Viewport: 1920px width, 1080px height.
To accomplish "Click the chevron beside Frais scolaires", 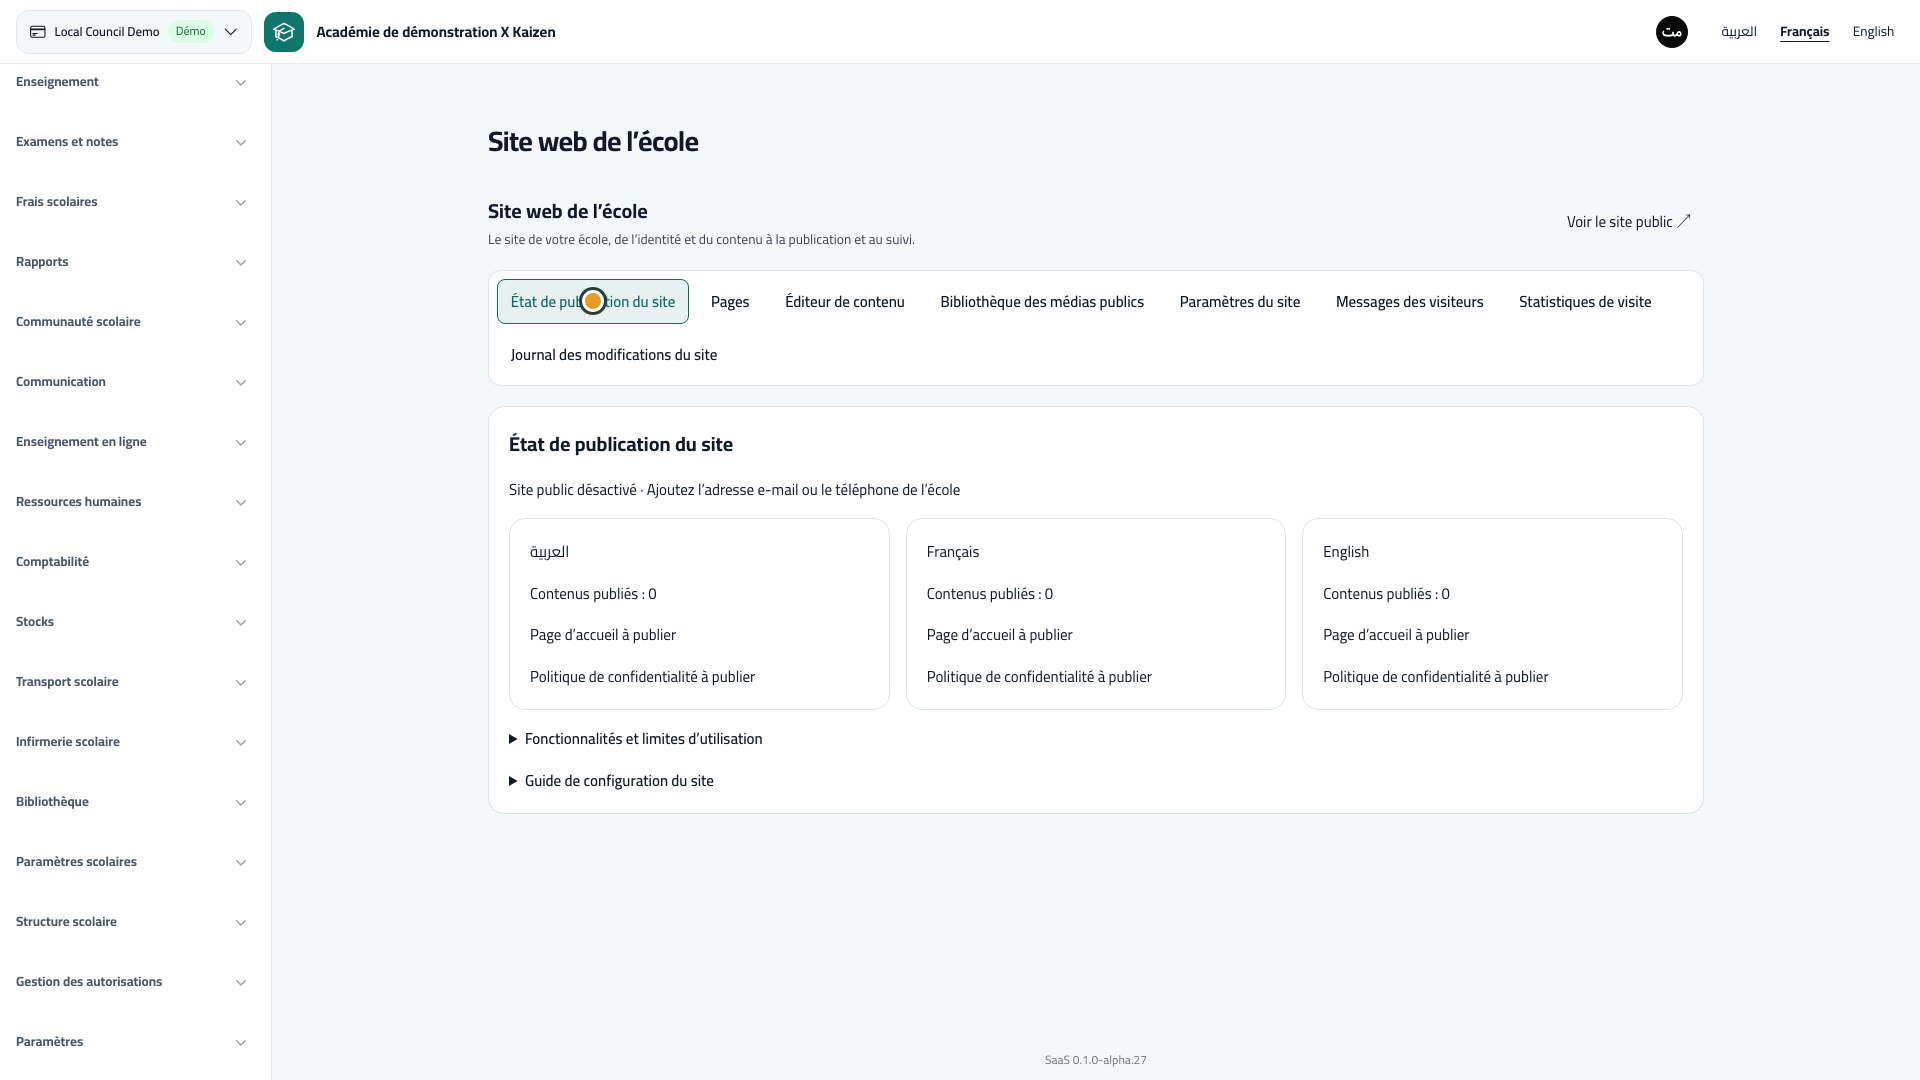I will (x=241, y=202).
